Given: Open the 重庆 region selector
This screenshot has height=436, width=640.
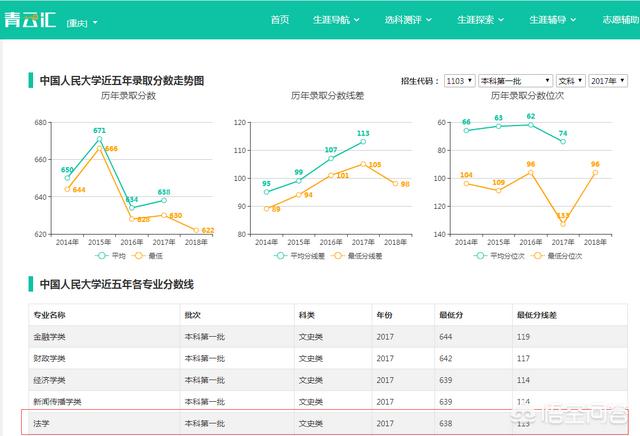Looking at the screenshot, I should click(82, 23).
